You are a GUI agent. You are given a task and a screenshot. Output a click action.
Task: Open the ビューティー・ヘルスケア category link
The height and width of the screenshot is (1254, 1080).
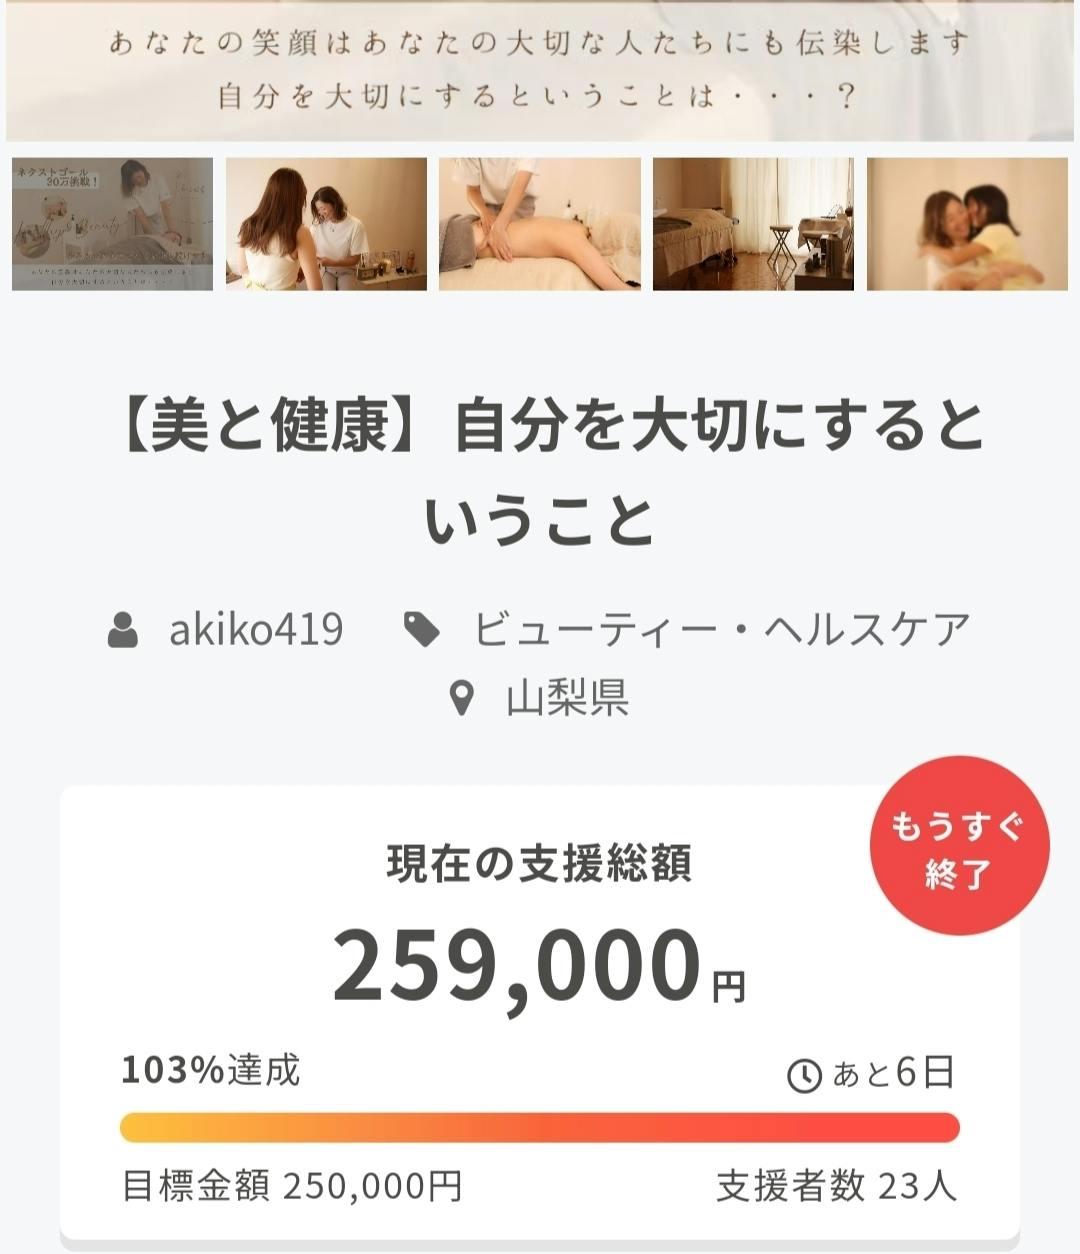pyautogui.click(x=721, y=630)
